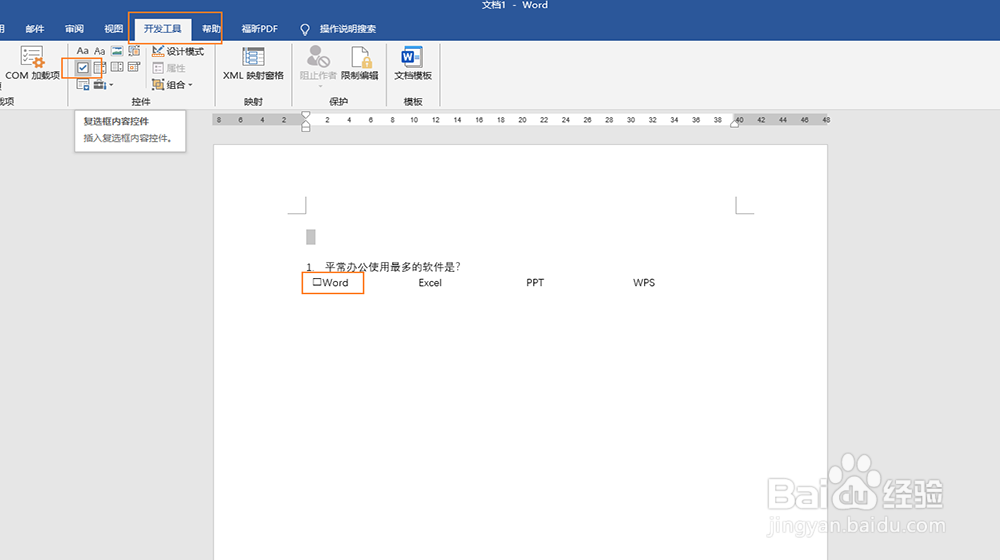Insert a drop-down list content control
Image resolution: width=1000 pixels, height=560 pixels.
(117, 66)
